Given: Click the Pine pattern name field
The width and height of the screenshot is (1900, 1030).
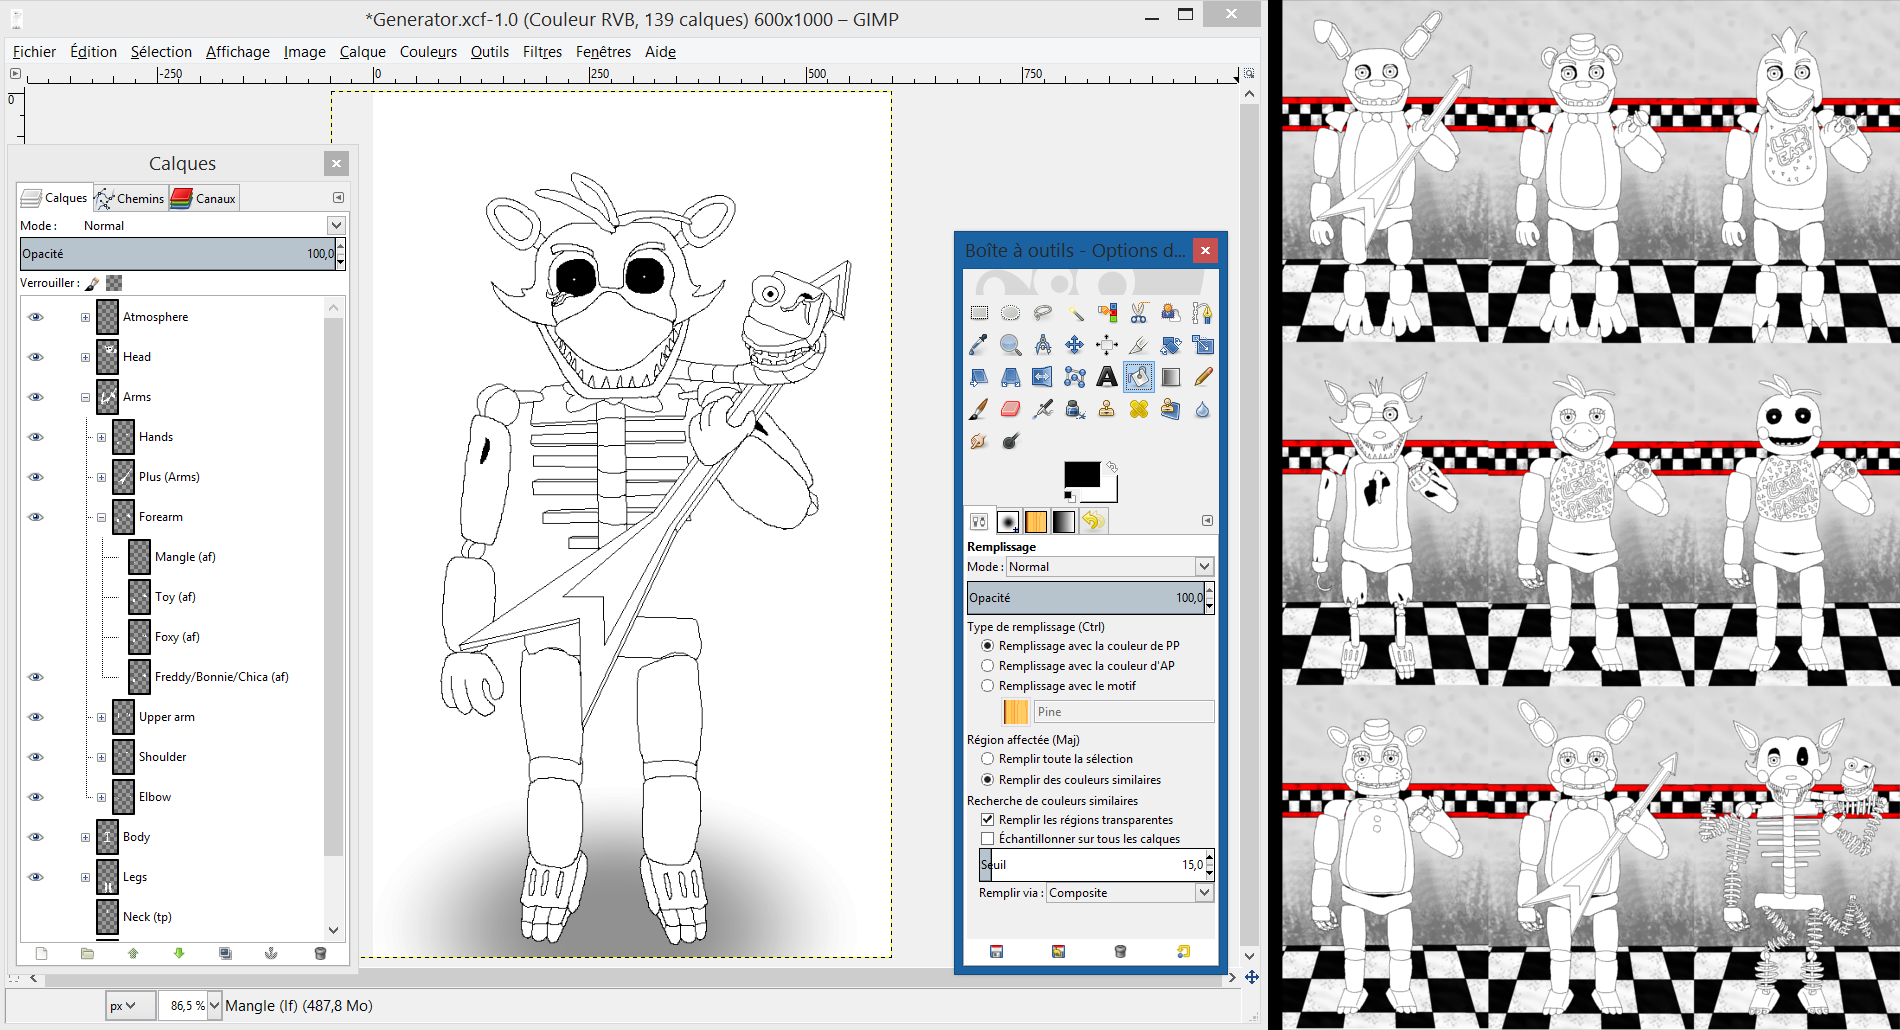Looking at the screenshot, I should coord(1124,712).
